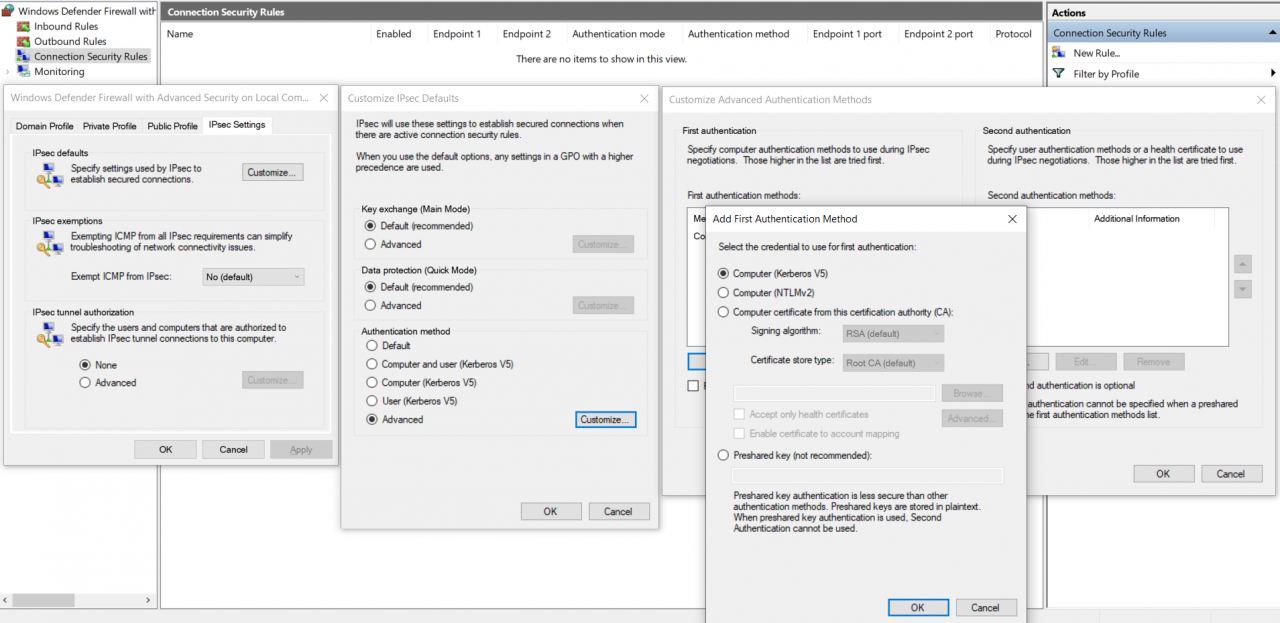Click the Inbound Rules tree icon
This screenshot has width=1280, height=623.
(x=24, y=27)
